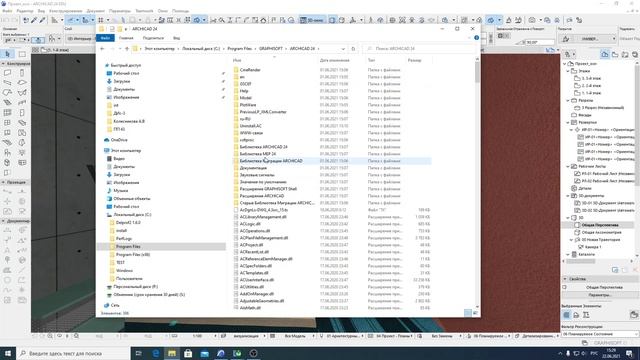
Task: Open Microsoft Edge from taskbar
Action: [156, 353]
